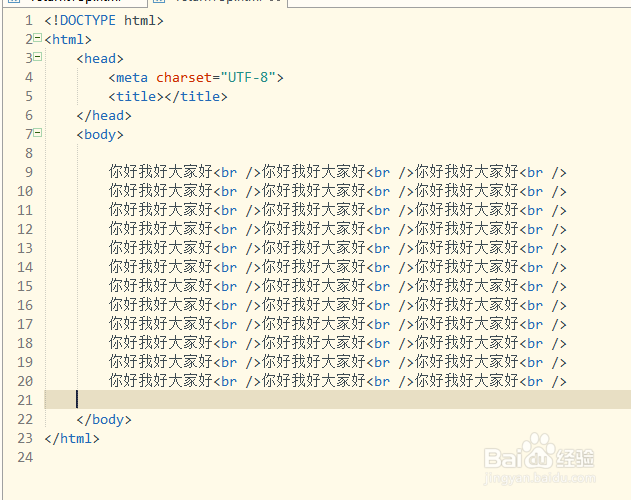Click the closing </body> tag on line 22
The height and width of the screenshot is (500, 631).
tap(104, 419)
